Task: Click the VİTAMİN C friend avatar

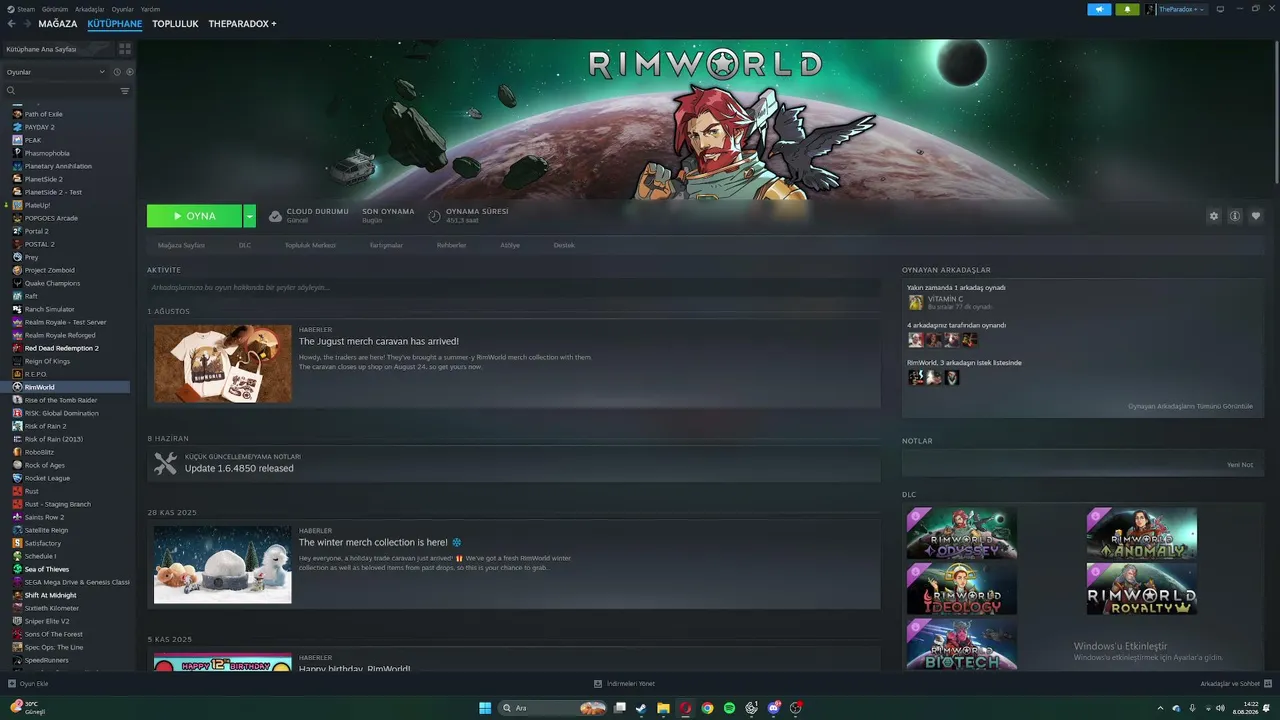Action: tap(915, 302)
